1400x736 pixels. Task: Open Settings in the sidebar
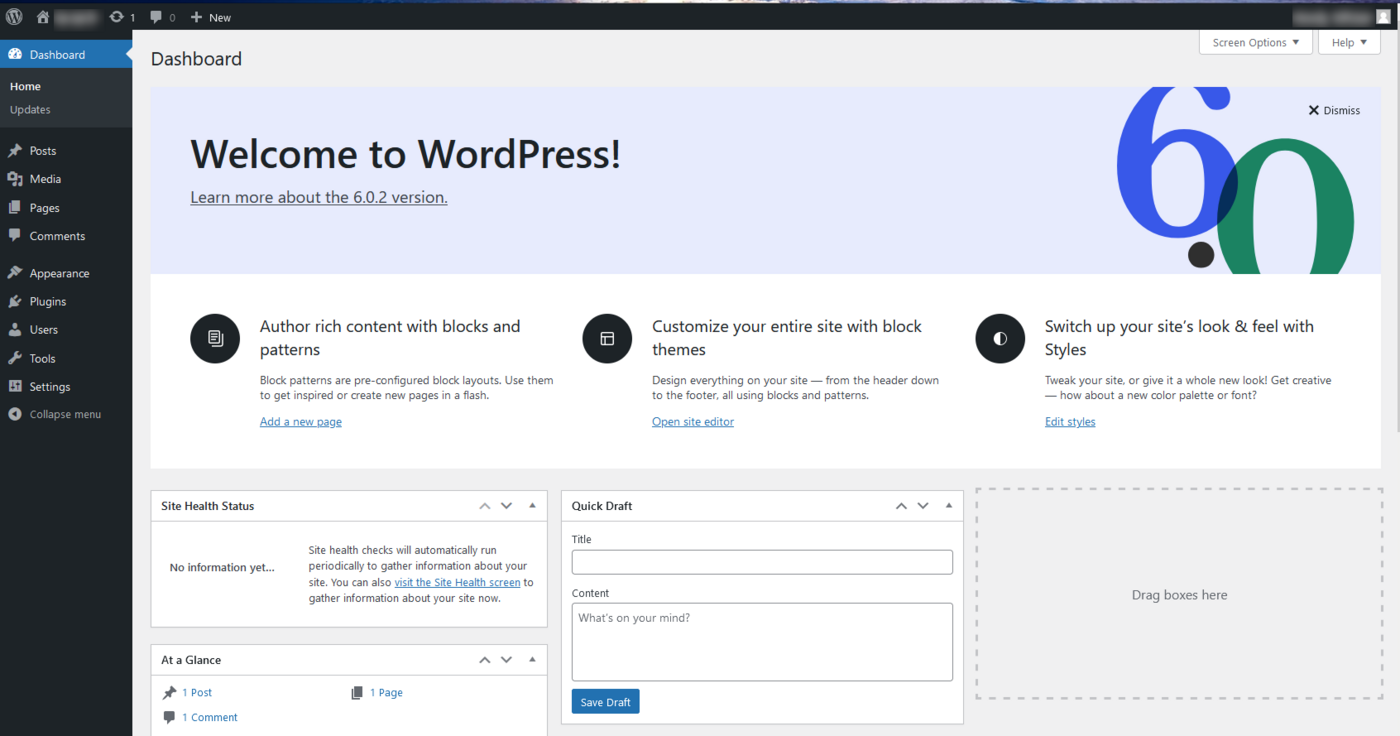pyautogui.click(x=50, y=387)
